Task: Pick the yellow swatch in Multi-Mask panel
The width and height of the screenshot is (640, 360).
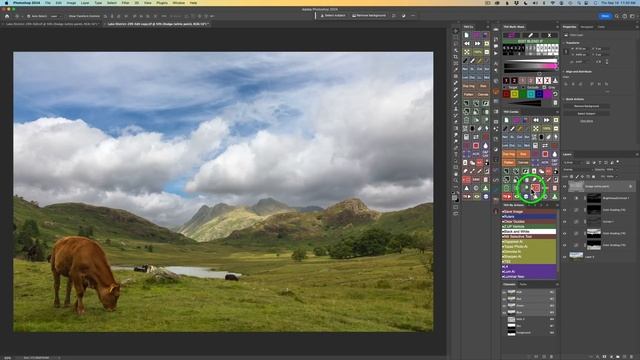Action: pos(515,94)
